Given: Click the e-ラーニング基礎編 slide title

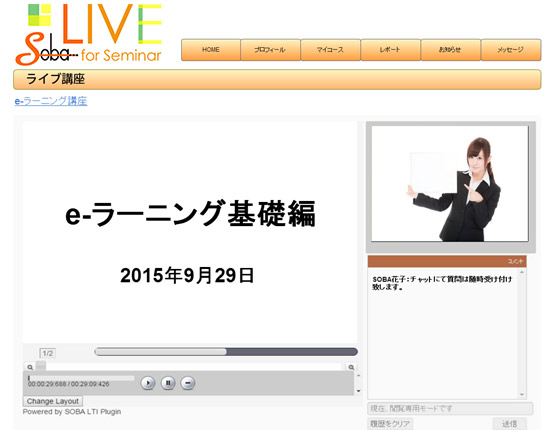Looking at the screenshot, I should coord(190,213).
